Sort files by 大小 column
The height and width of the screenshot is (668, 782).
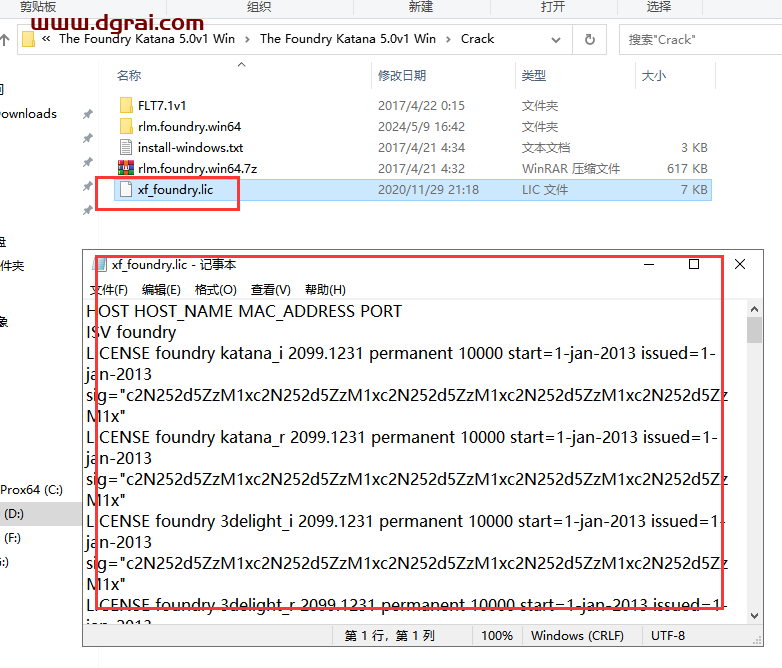[x=654, y=76]
